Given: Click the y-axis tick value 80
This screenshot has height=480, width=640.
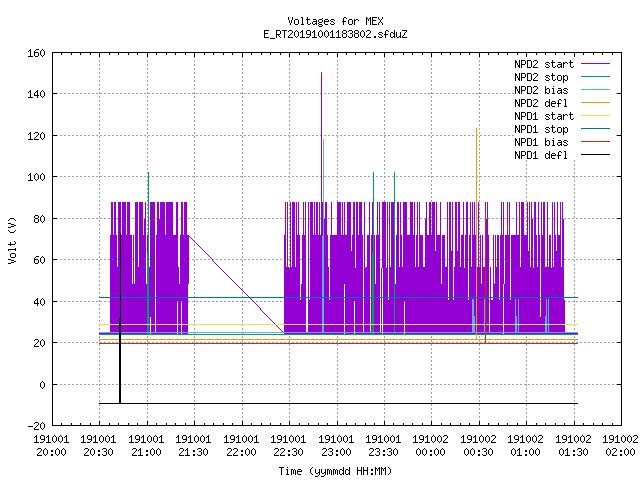Looking at the screenshot, I should click(39, 219).
